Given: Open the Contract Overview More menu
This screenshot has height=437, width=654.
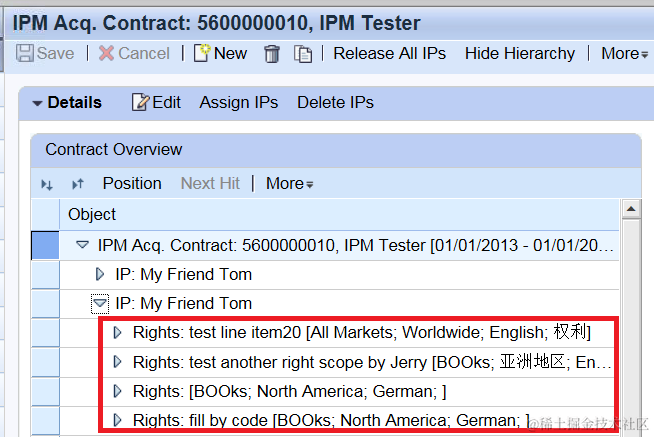Looking at the screenshot, I should 289,183.
